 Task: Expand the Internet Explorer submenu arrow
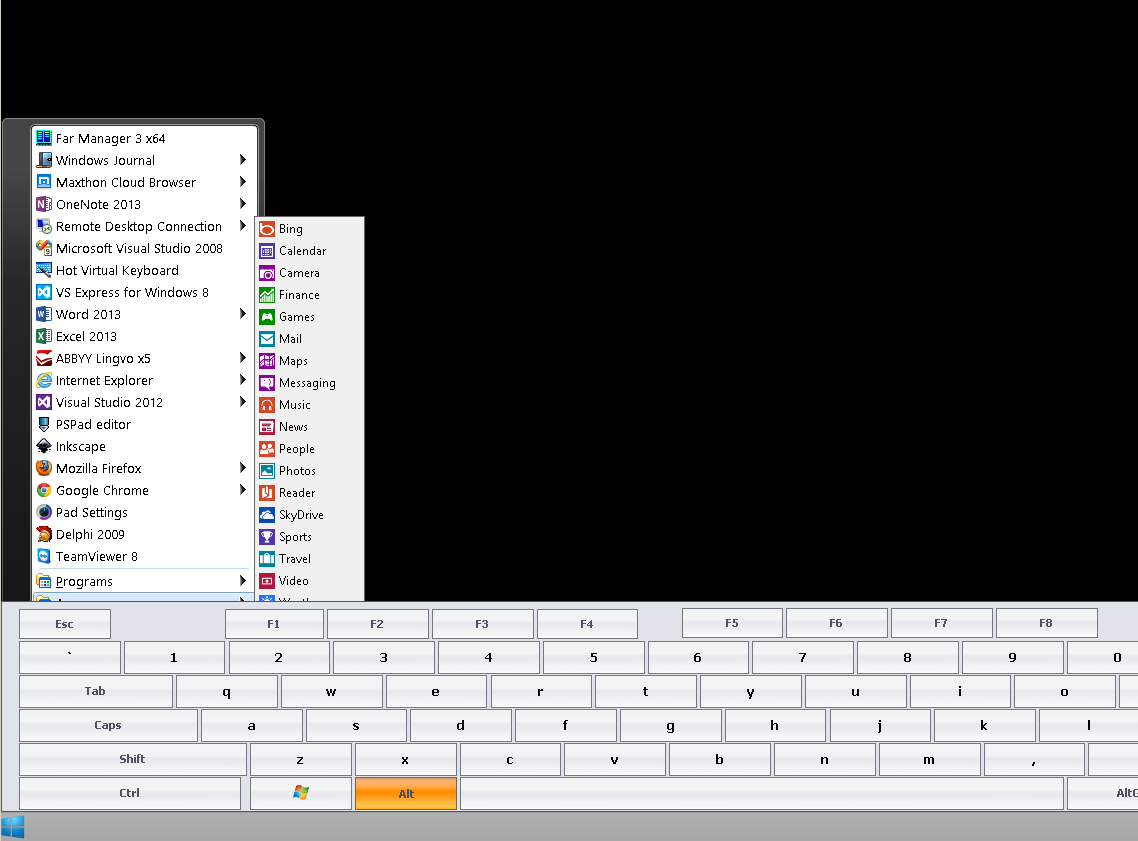pos(243,380)
